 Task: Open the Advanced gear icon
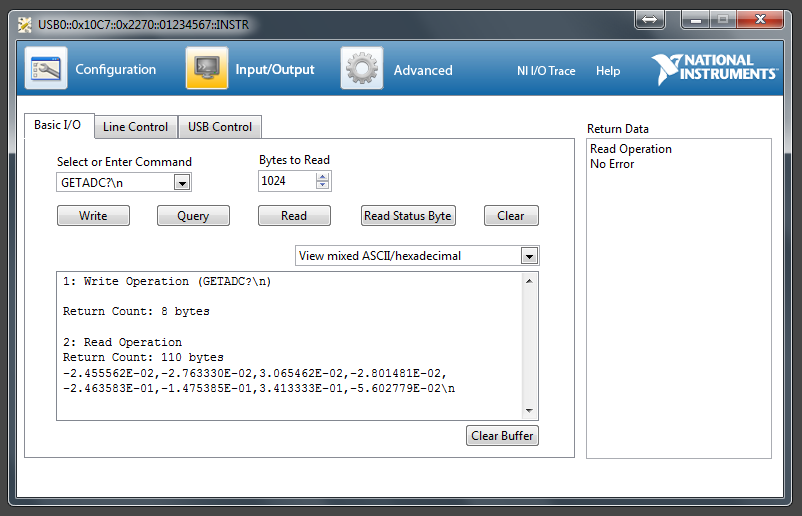tap(362, 68)
